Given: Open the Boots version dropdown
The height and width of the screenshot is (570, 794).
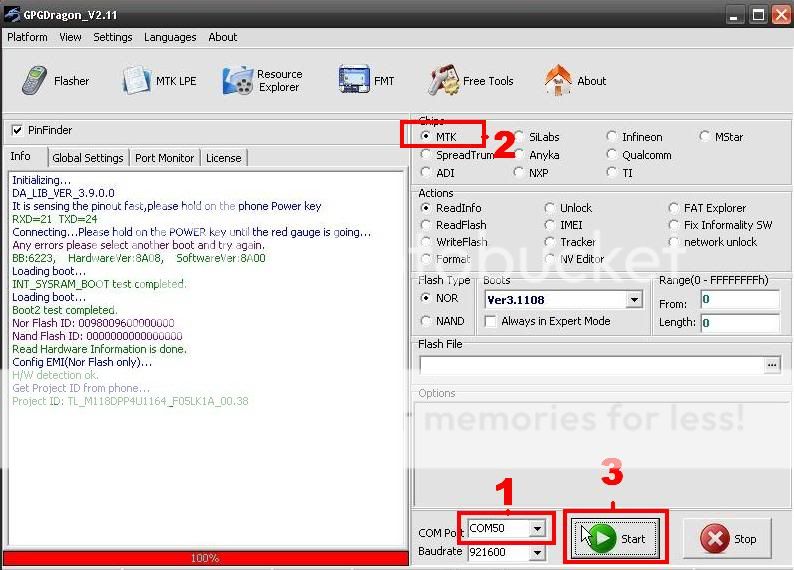Looking at the screenshot, I should [634, 300].
